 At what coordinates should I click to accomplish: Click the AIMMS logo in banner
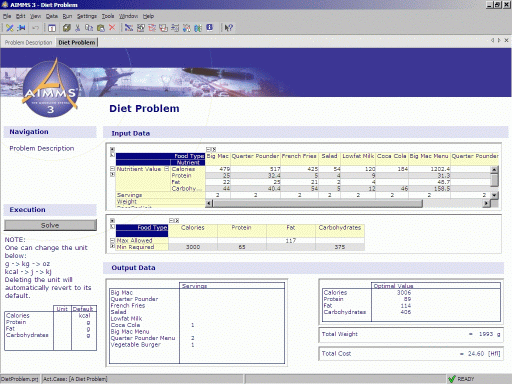tap(50, 89)
